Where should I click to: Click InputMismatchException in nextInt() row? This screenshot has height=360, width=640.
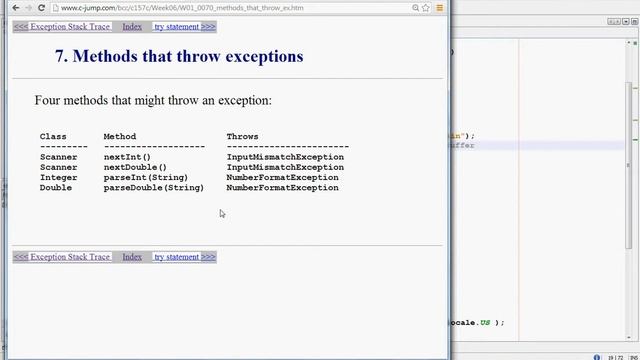(x=285, y=157)
